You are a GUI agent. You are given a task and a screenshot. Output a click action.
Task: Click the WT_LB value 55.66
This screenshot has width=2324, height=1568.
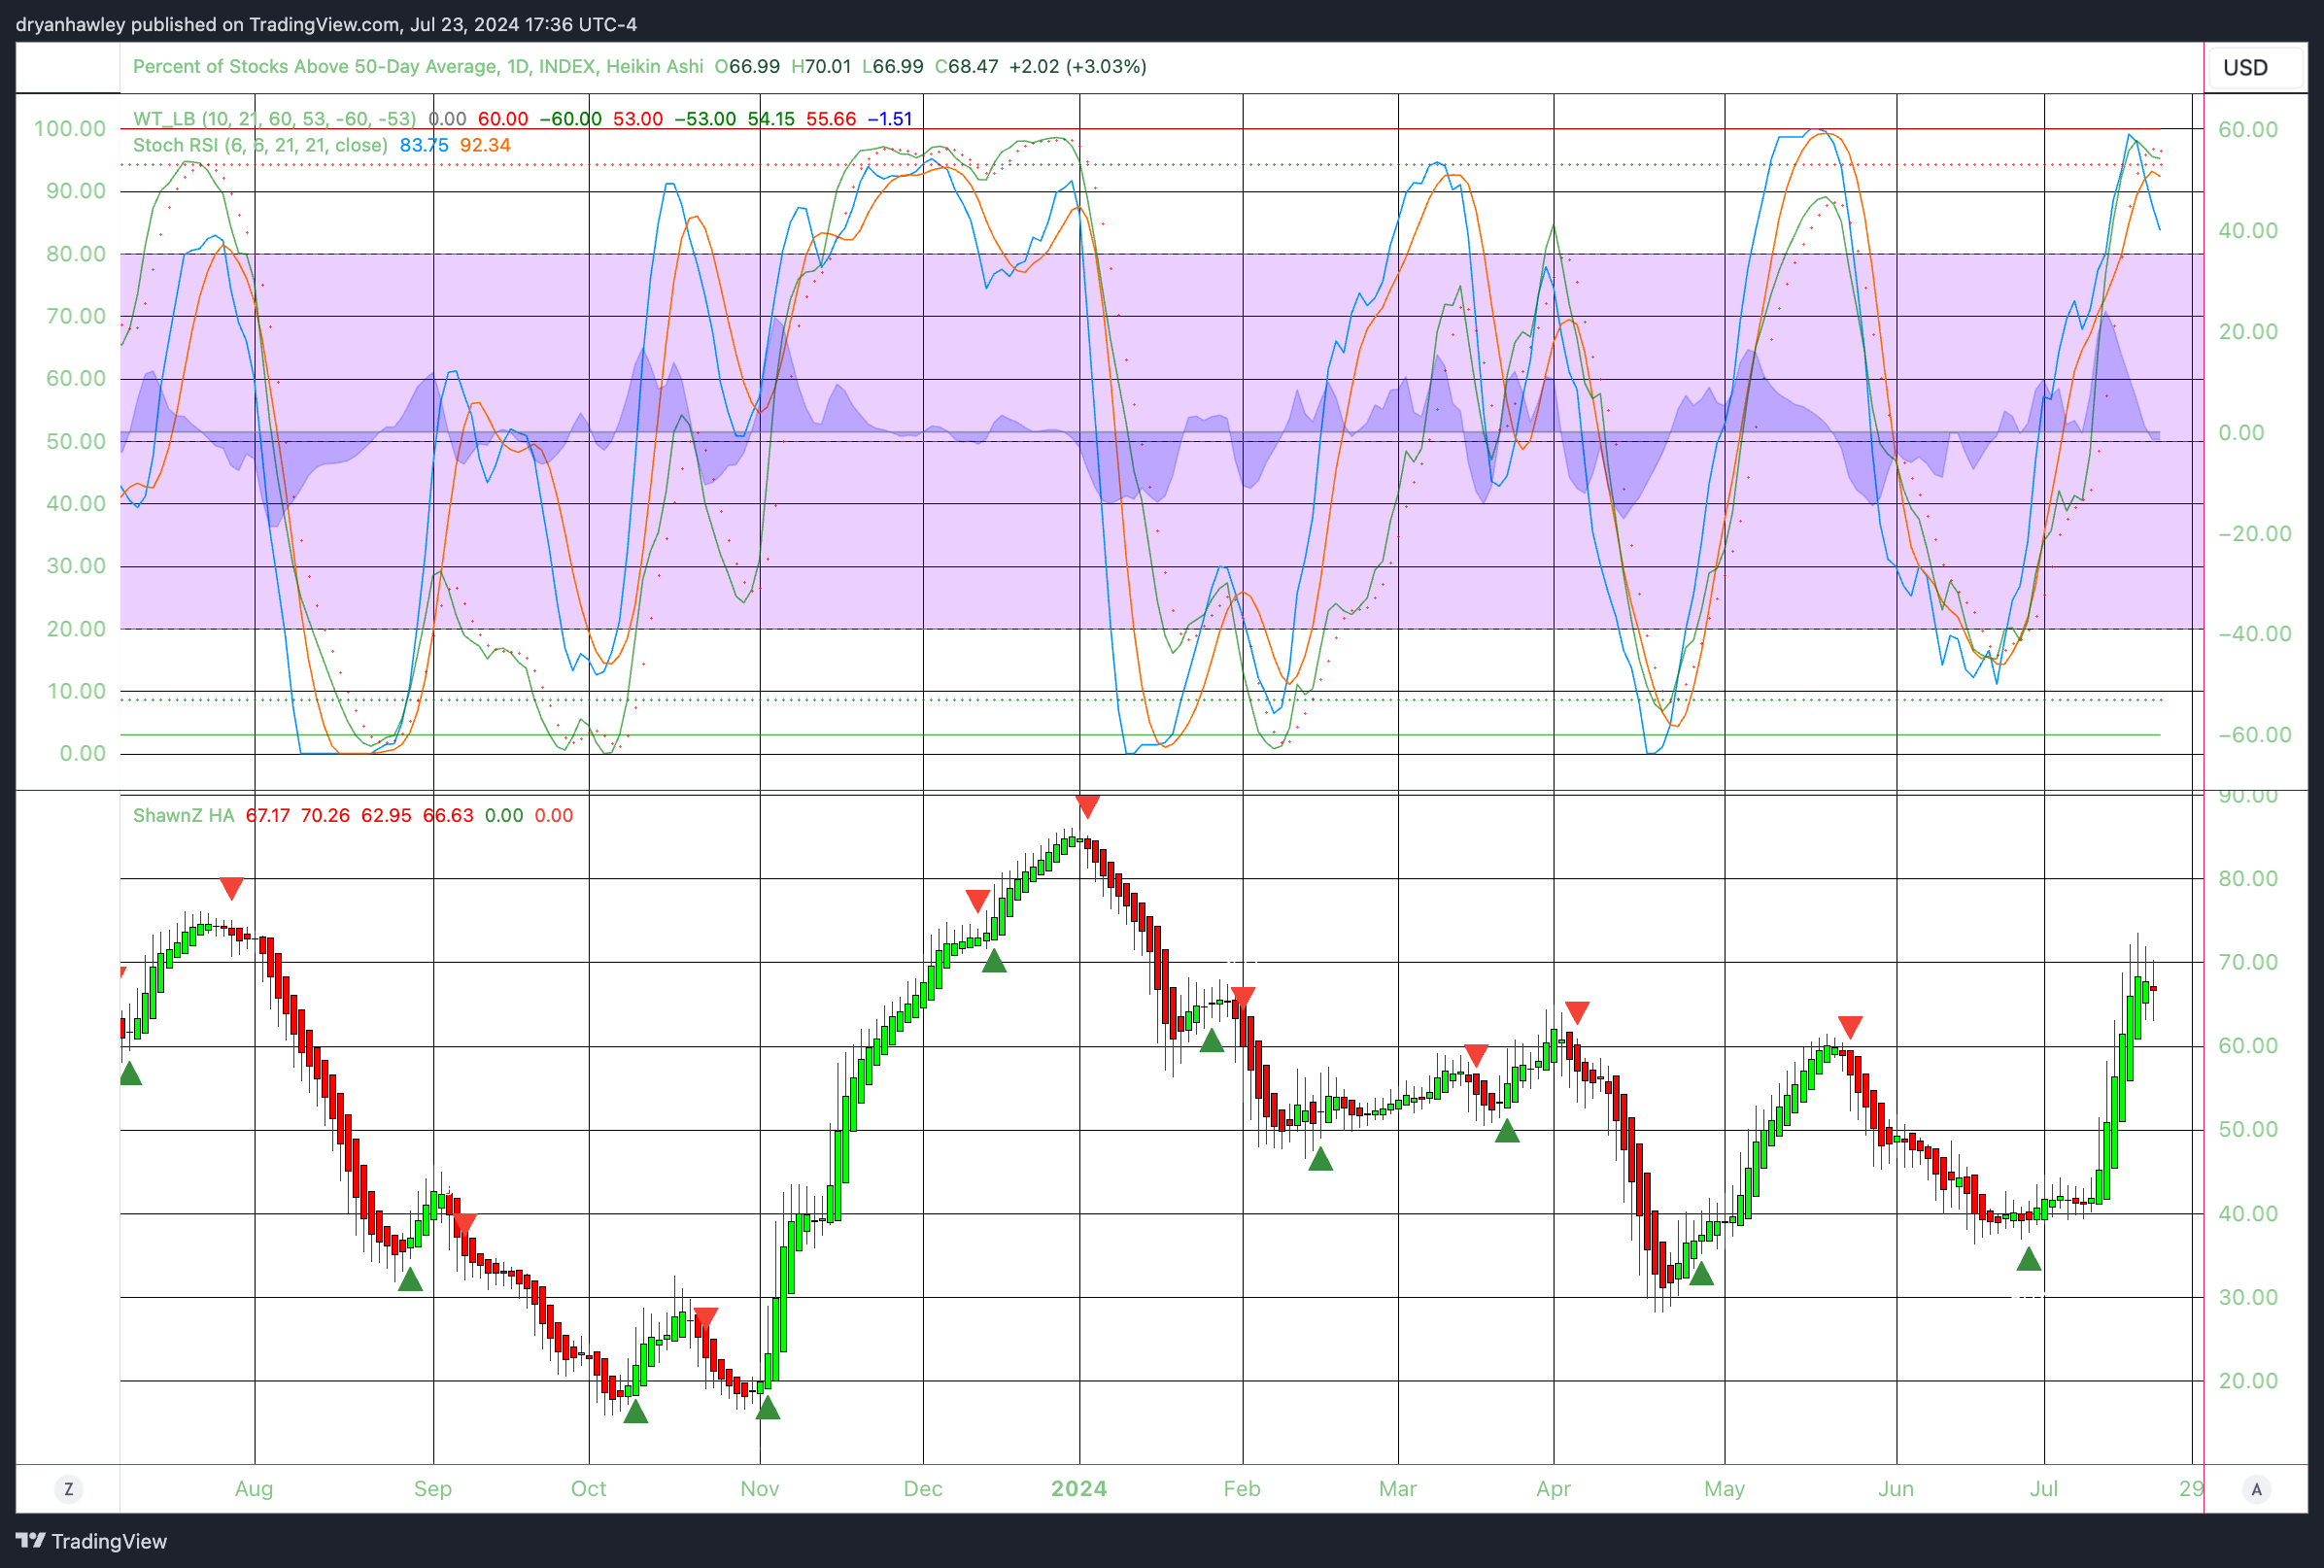(831, 119)
